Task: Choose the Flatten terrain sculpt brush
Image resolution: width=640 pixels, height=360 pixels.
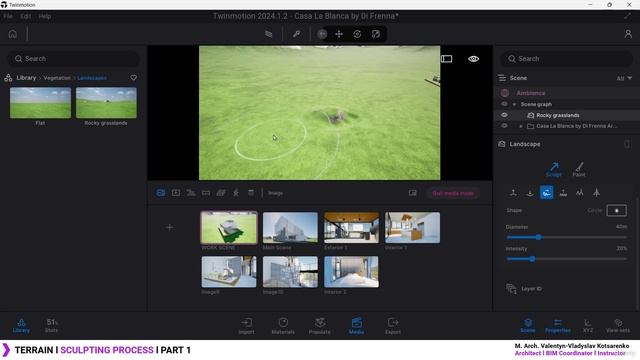Action: pos(563,193)
